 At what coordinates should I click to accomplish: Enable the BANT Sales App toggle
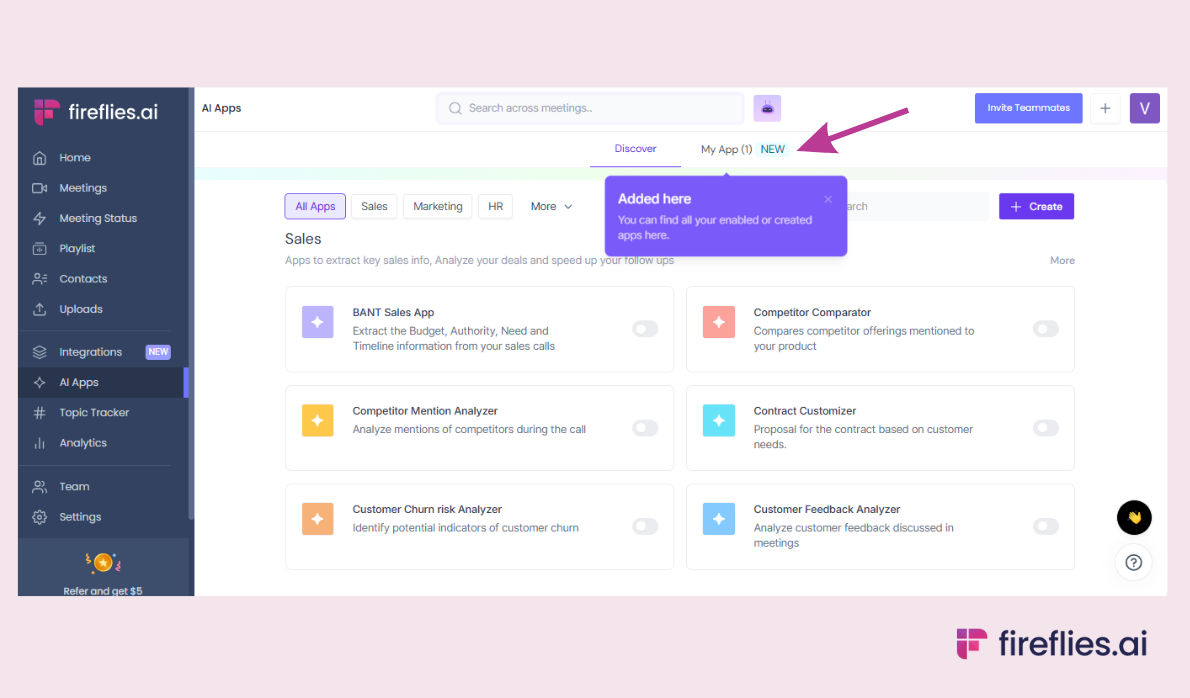pos(645,329)
